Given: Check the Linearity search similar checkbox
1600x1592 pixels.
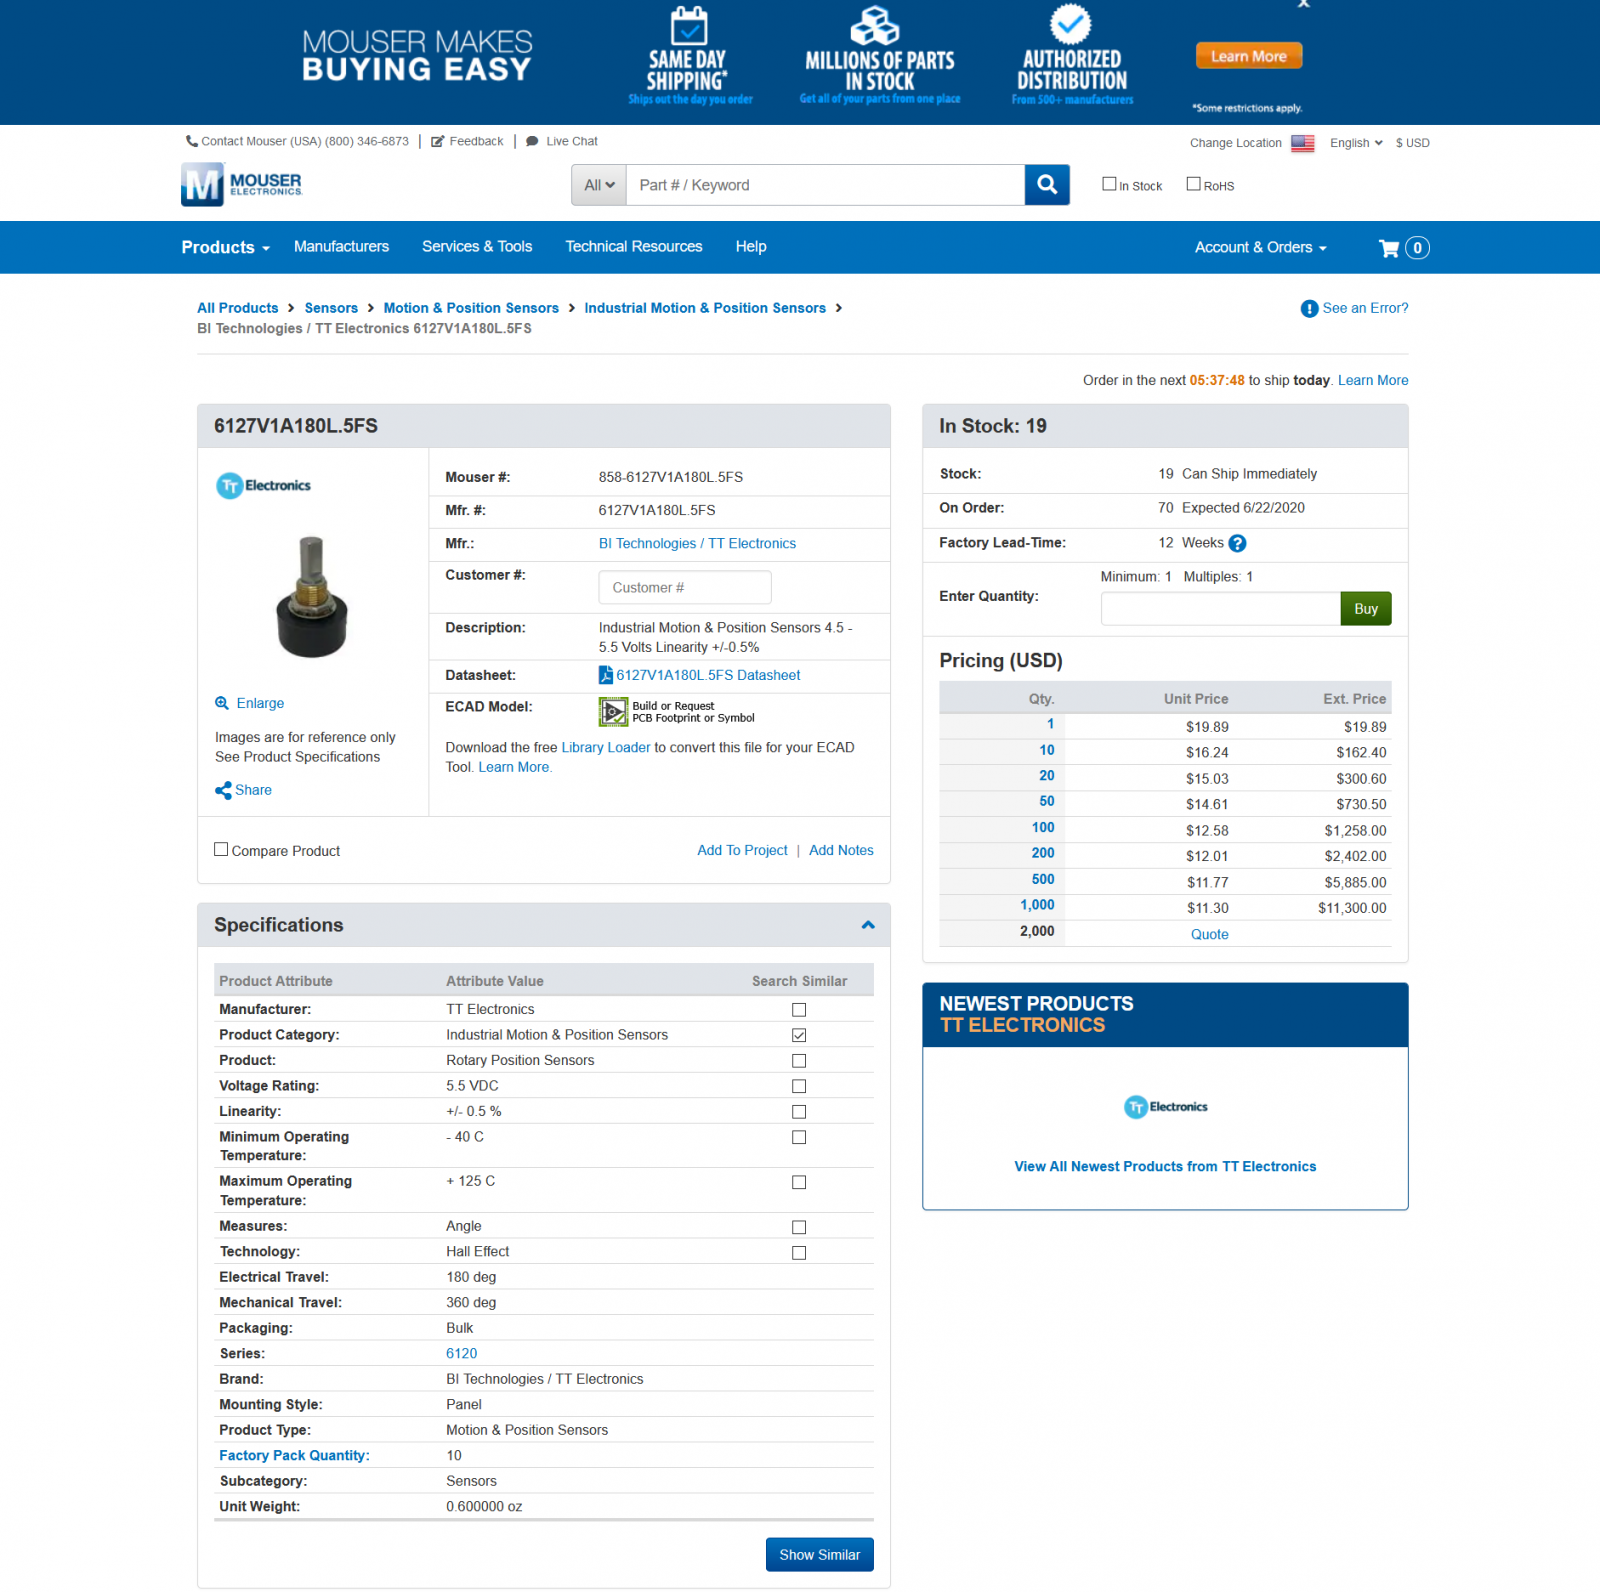Looking at the screenshot, I should pos(799,1112).
